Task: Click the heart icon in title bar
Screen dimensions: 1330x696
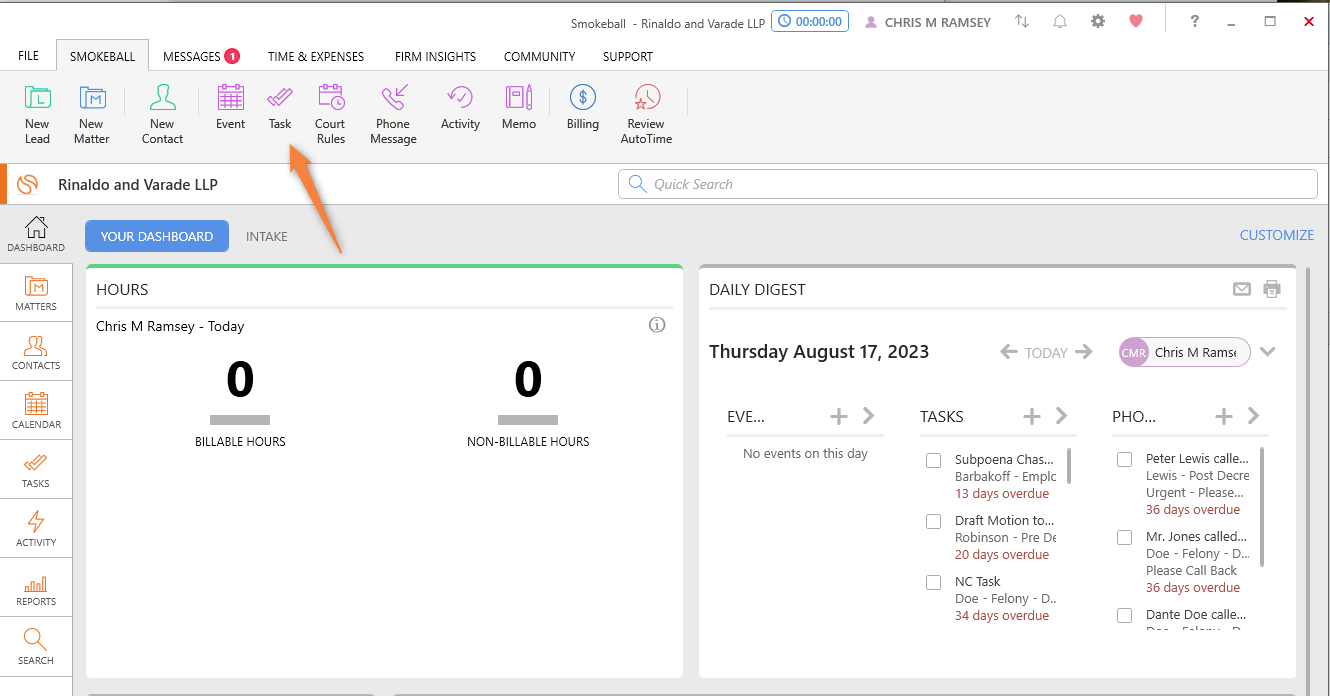Action: [1136, 21]
